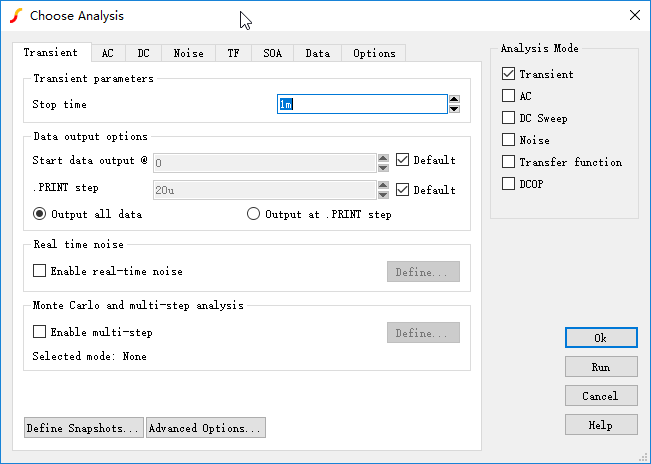Enable DCOP analysis mode checkbox

tap(508, 183)
